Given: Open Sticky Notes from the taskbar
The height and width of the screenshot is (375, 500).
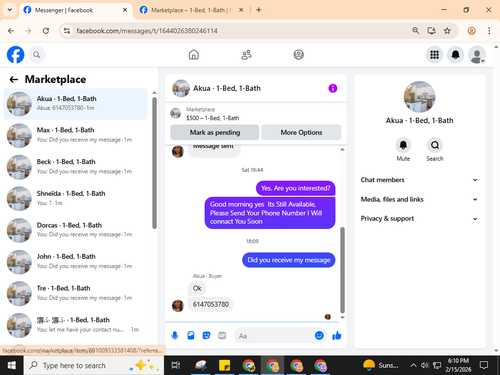Looking at the screenshot, I should (x=224, y=365).
